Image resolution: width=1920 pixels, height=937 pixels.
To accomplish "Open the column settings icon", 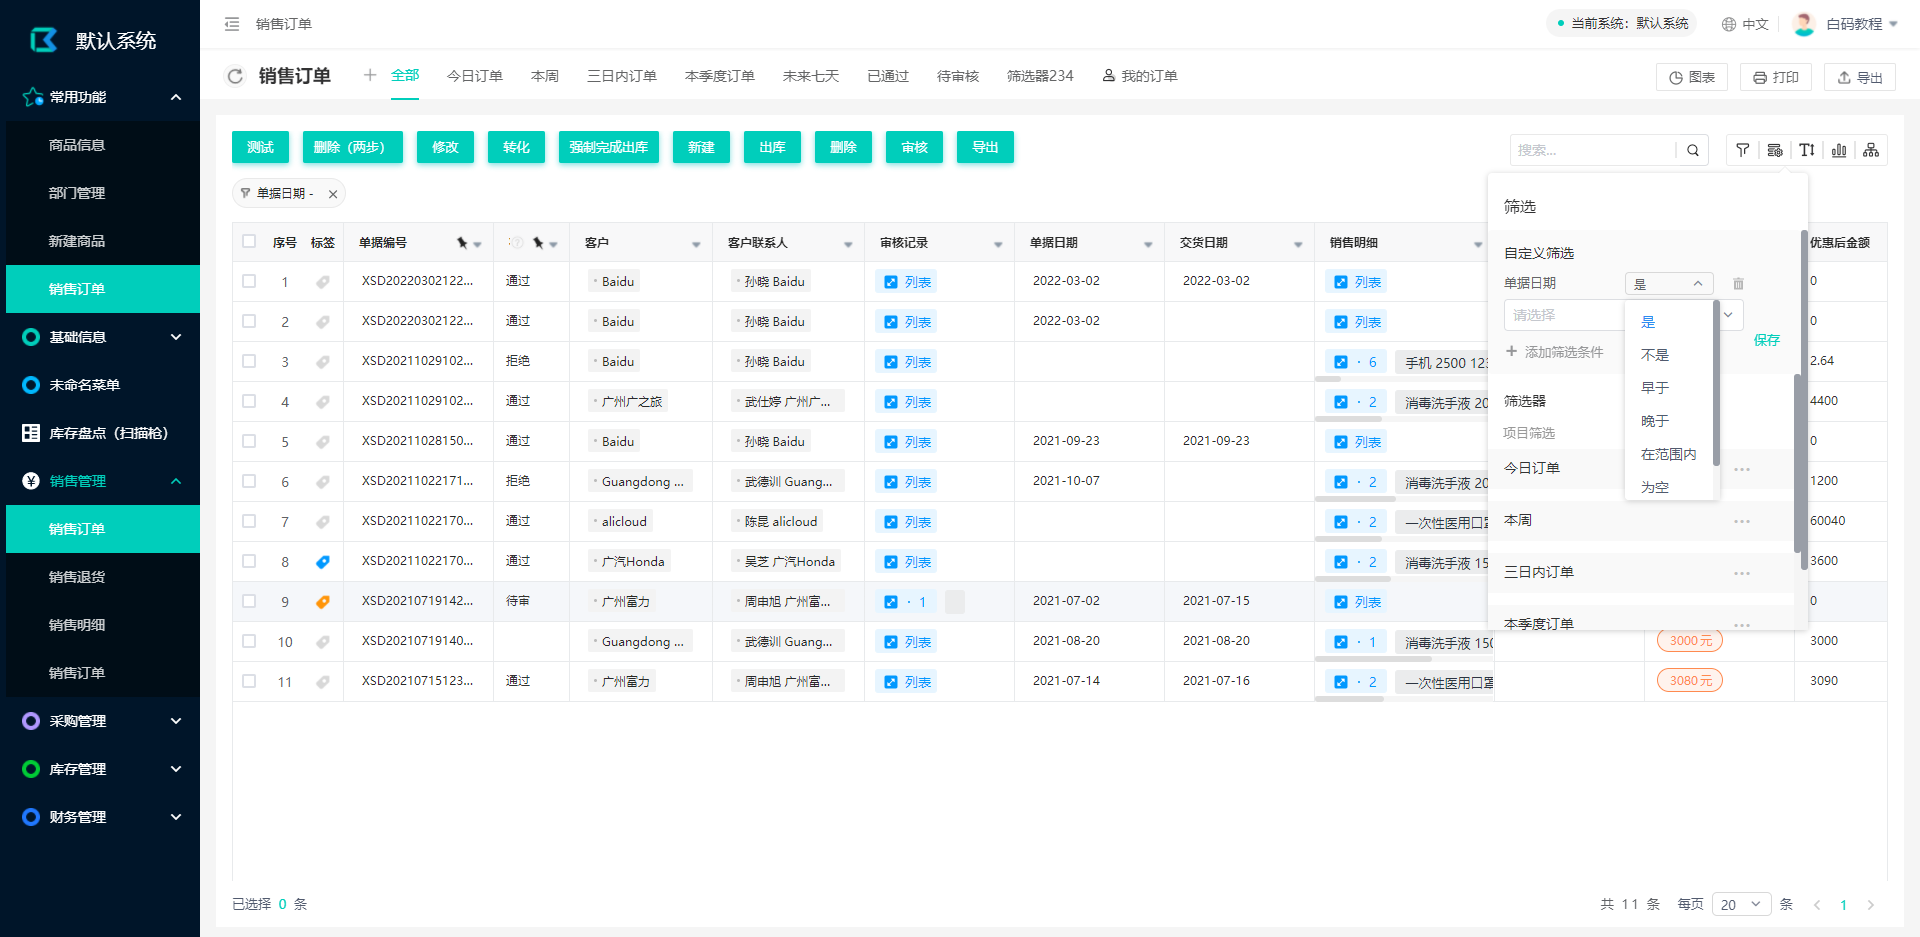I will coord(1775,150).
